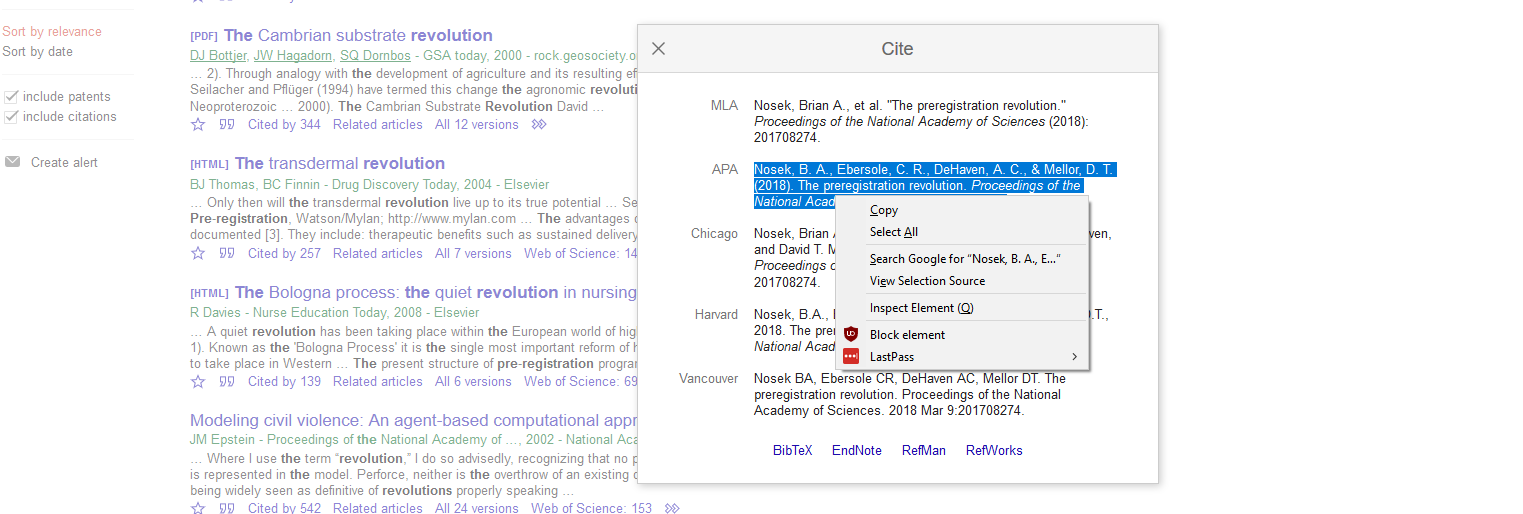The width and height of the screenshot is (1523, 514).
Task: Save the Cambrian substrate result with the star icon
Action: [x=198, y=125]
